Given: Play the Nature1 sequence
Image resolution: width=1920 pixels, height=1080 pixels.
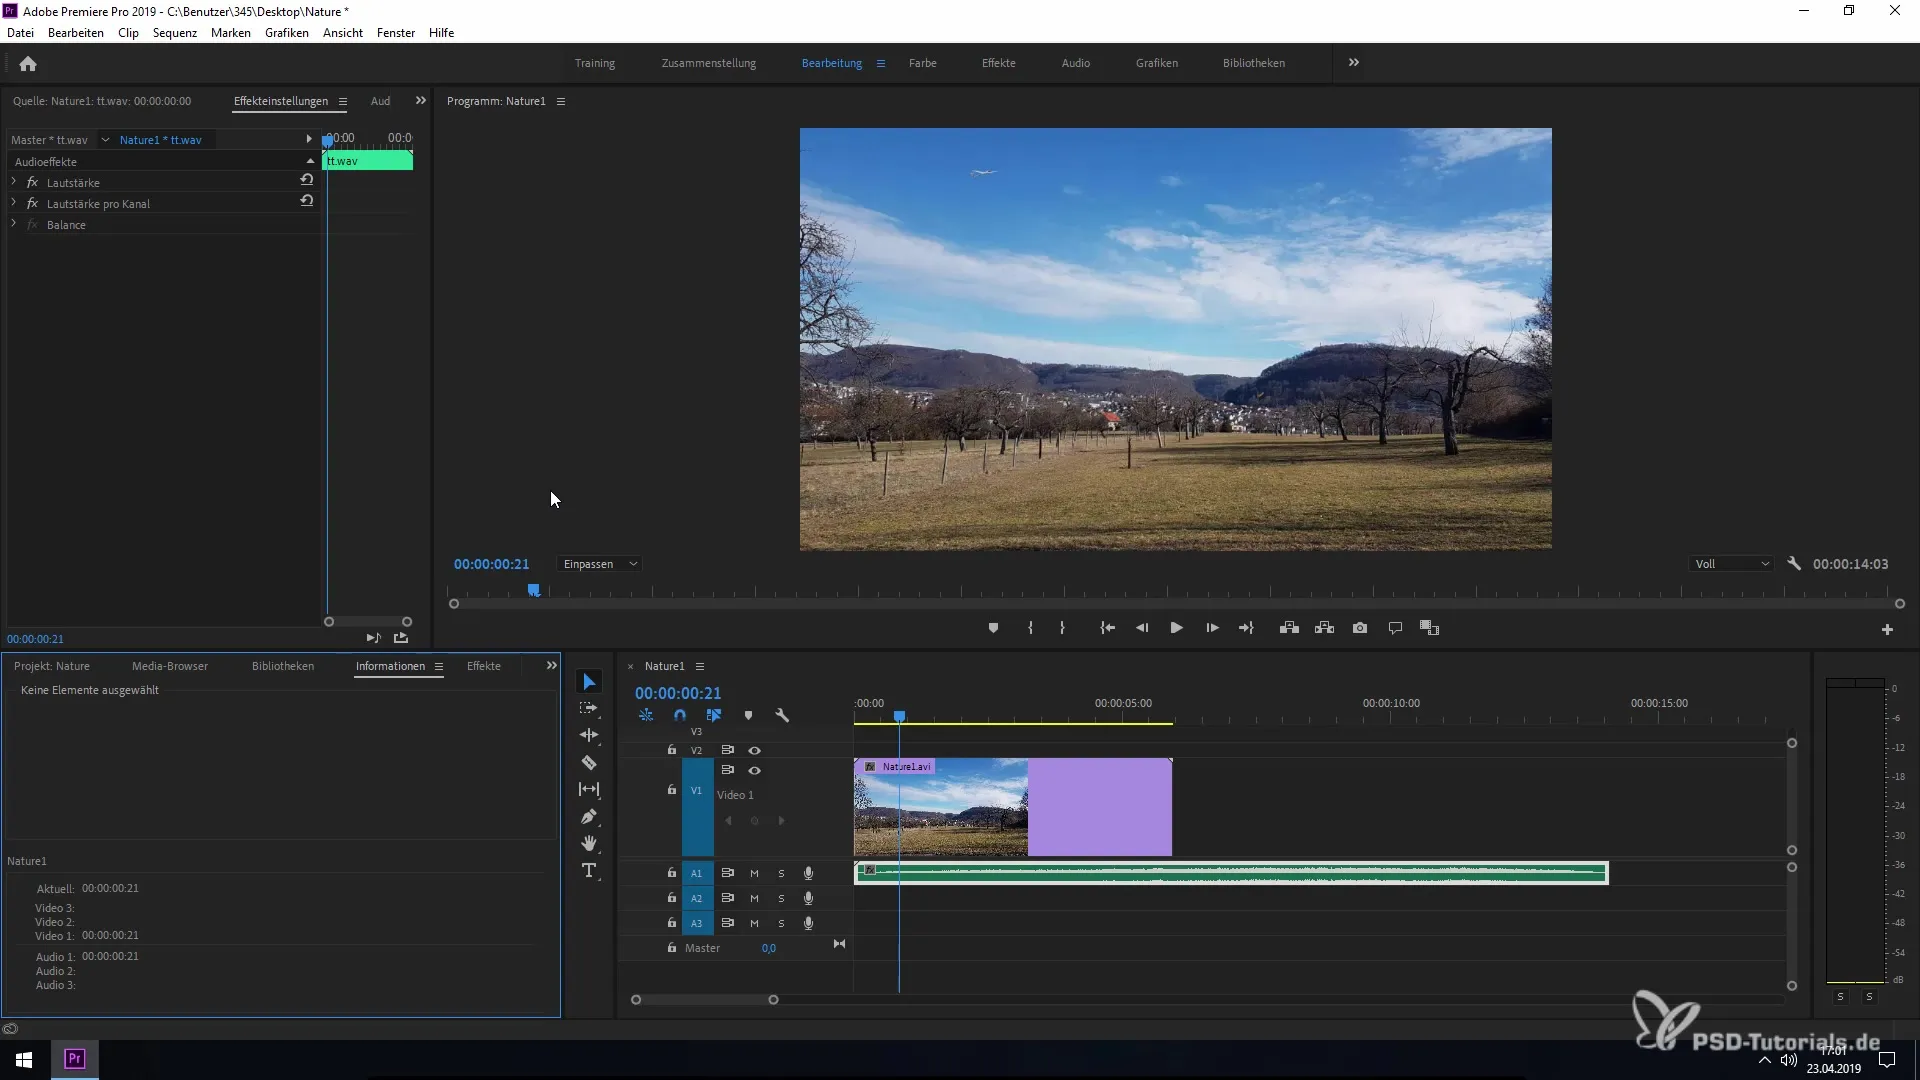Looking at the screenshot, I should click(x=1176, y=628).
